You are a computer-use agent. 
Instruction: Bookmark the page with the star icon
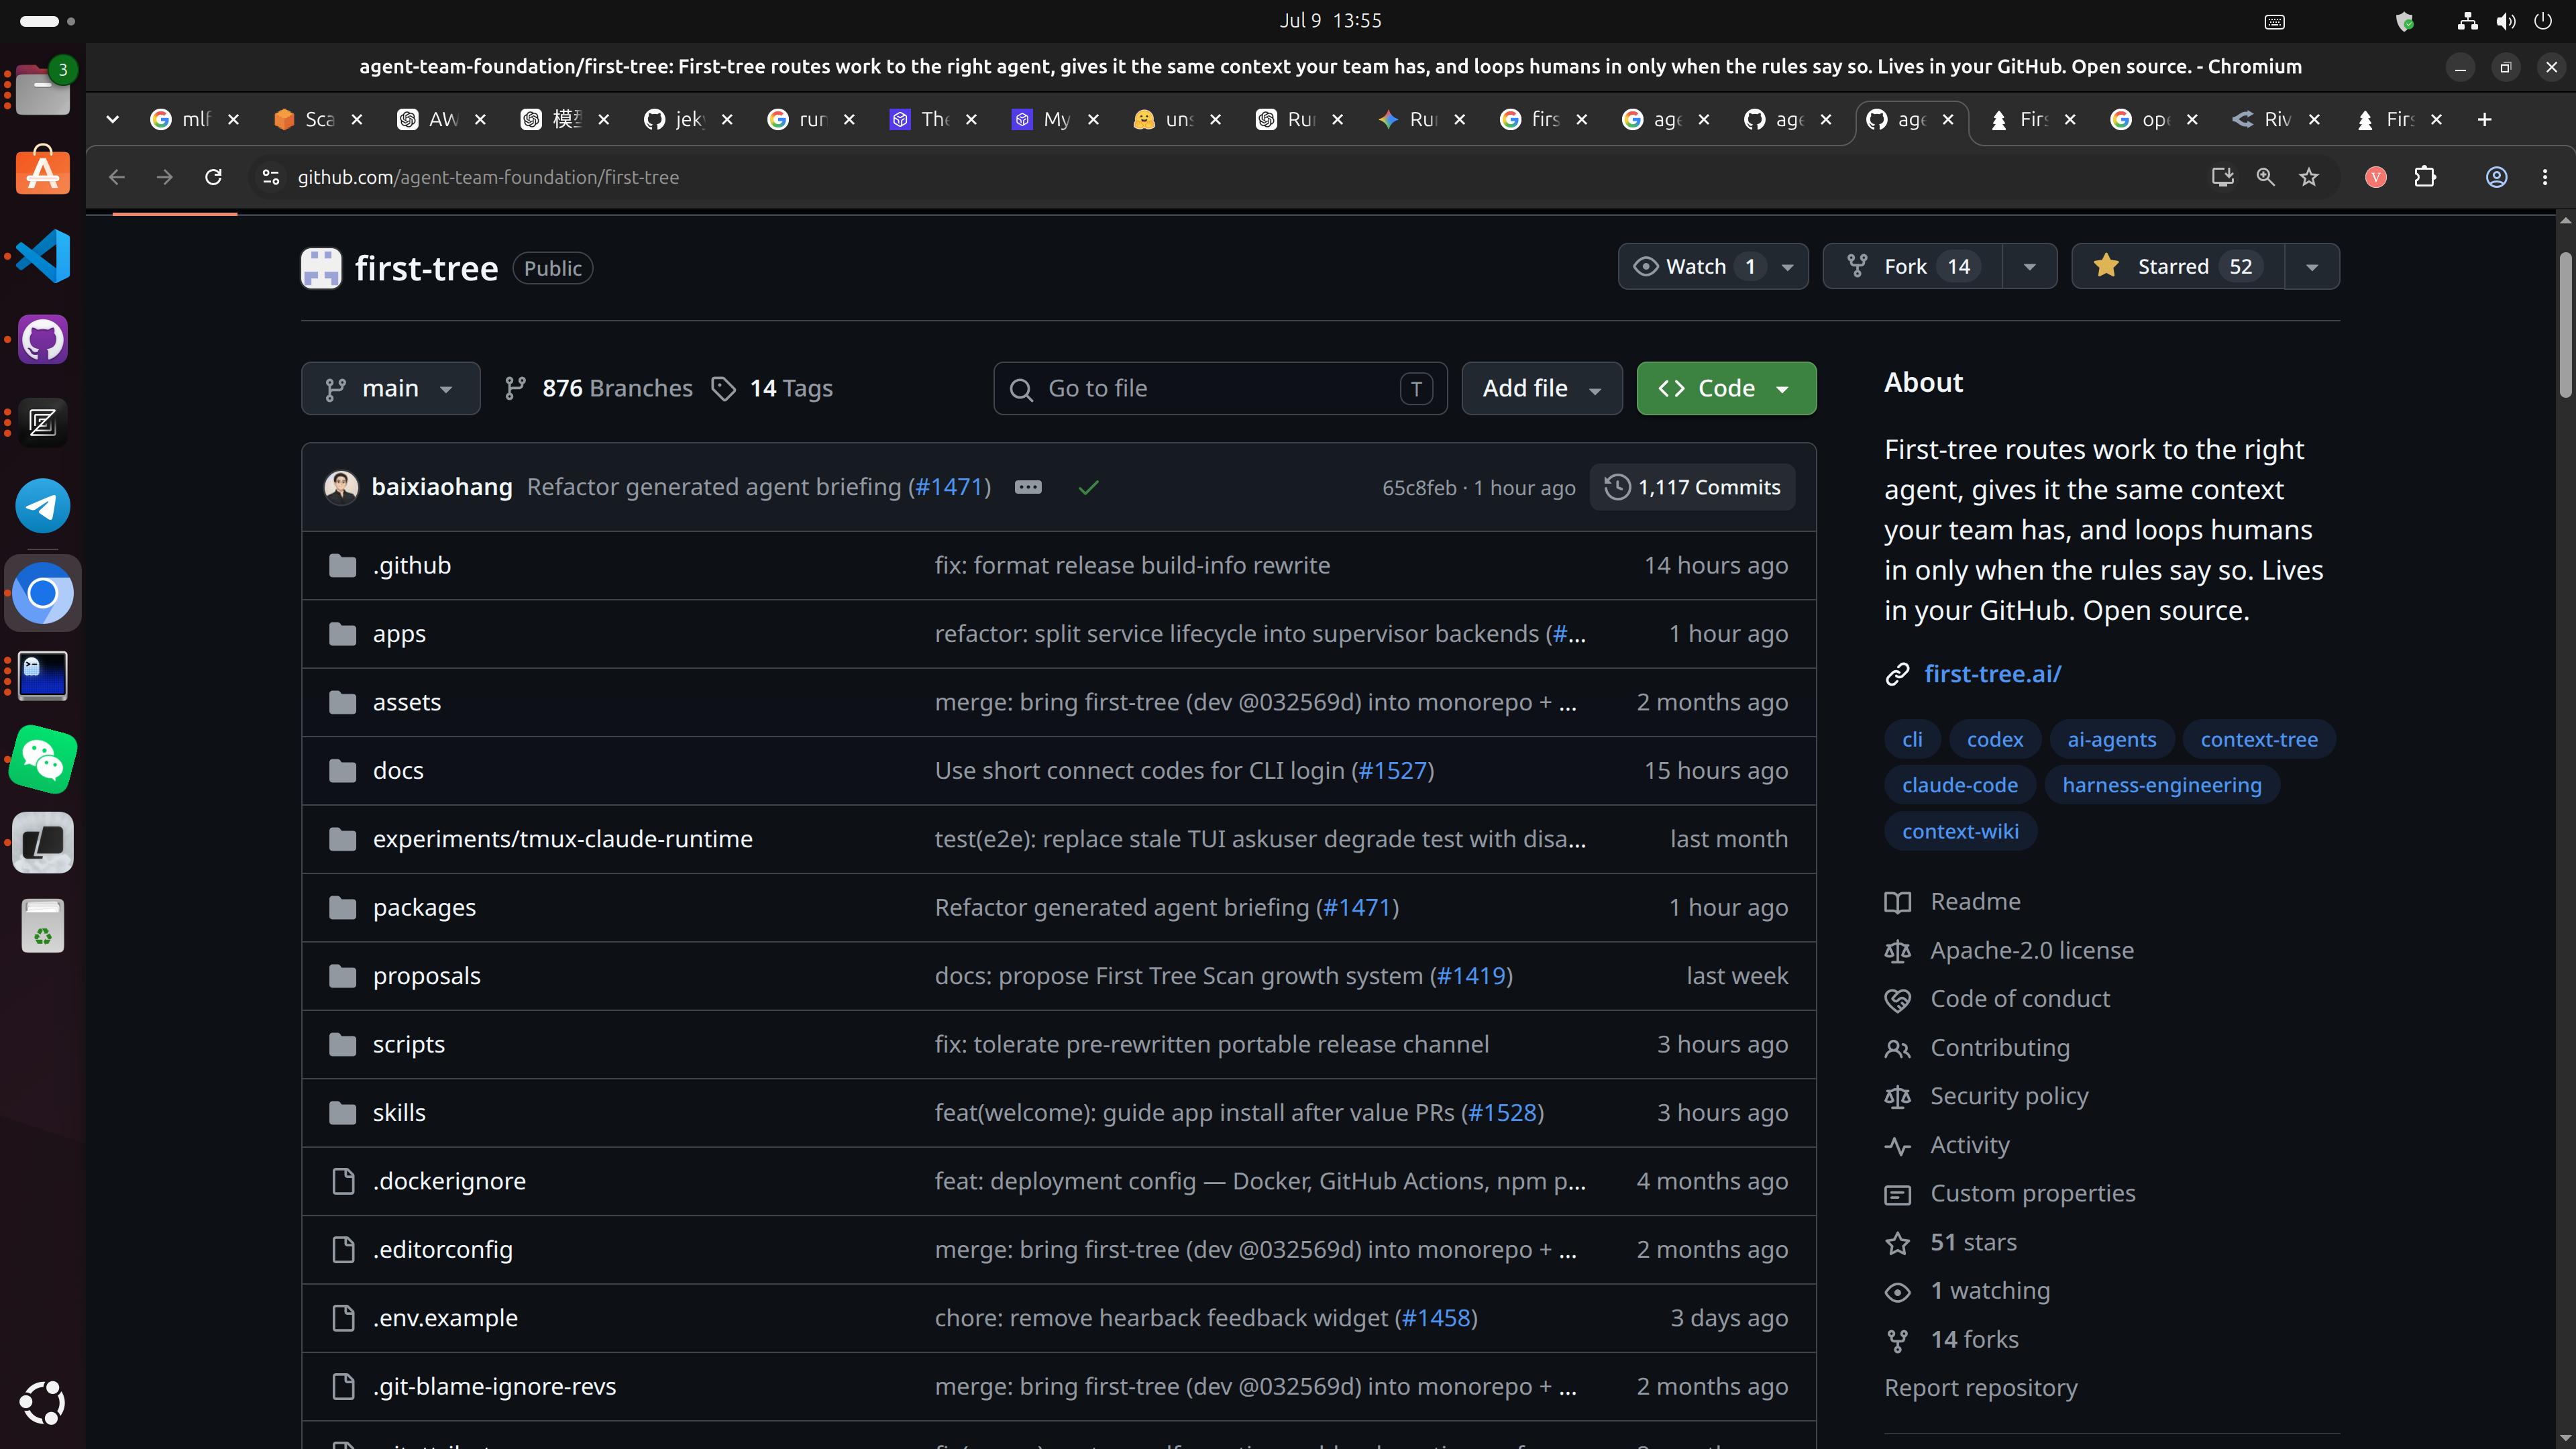click(x=2308, y=177)
